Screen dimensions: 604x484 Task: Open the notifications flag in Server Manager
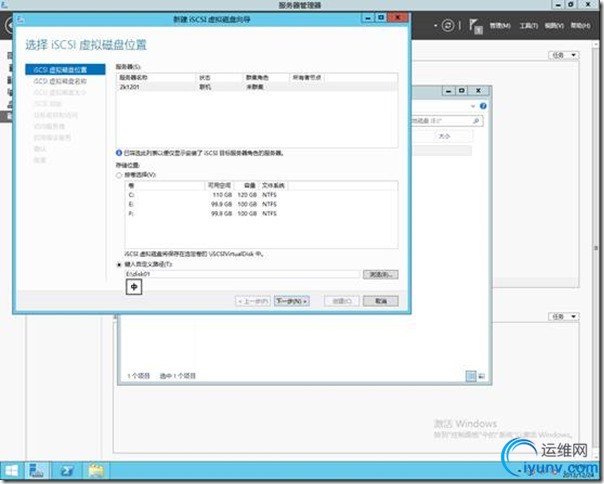tap(476, 26)
